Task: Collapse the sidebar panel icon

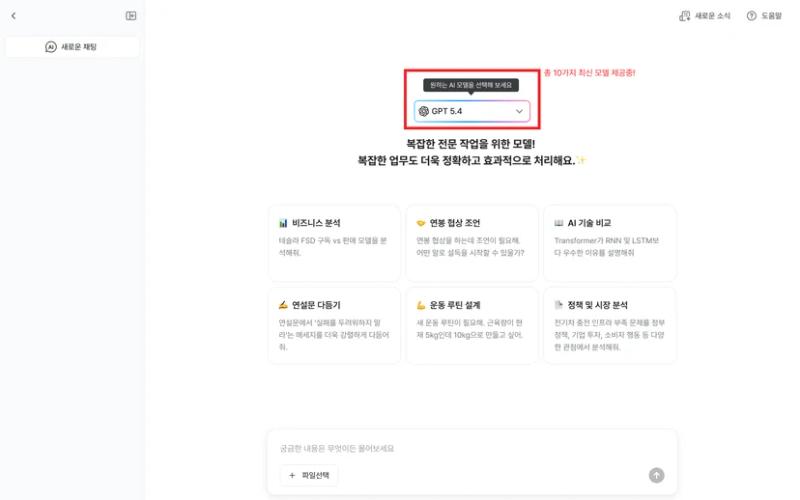Action: (131, 16)
